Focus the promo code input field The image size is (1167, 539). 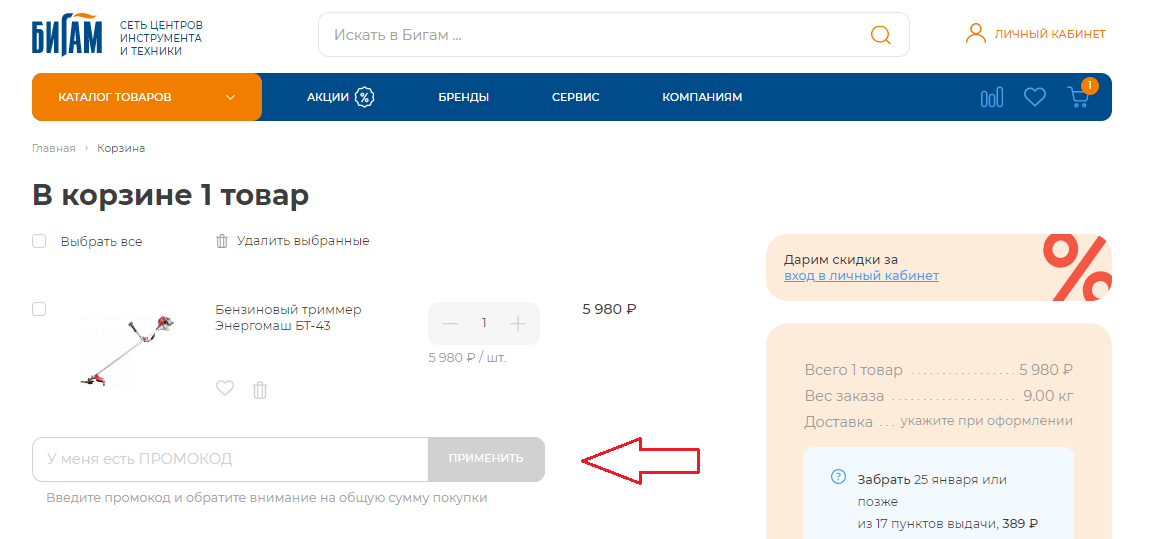[230, 459]
